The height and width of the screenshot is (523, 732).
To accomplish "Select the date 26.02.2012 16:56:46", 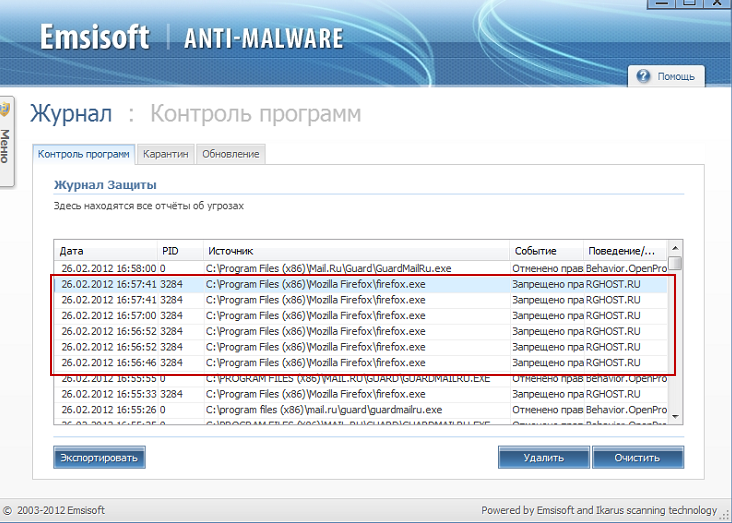I will click(109, 363).
